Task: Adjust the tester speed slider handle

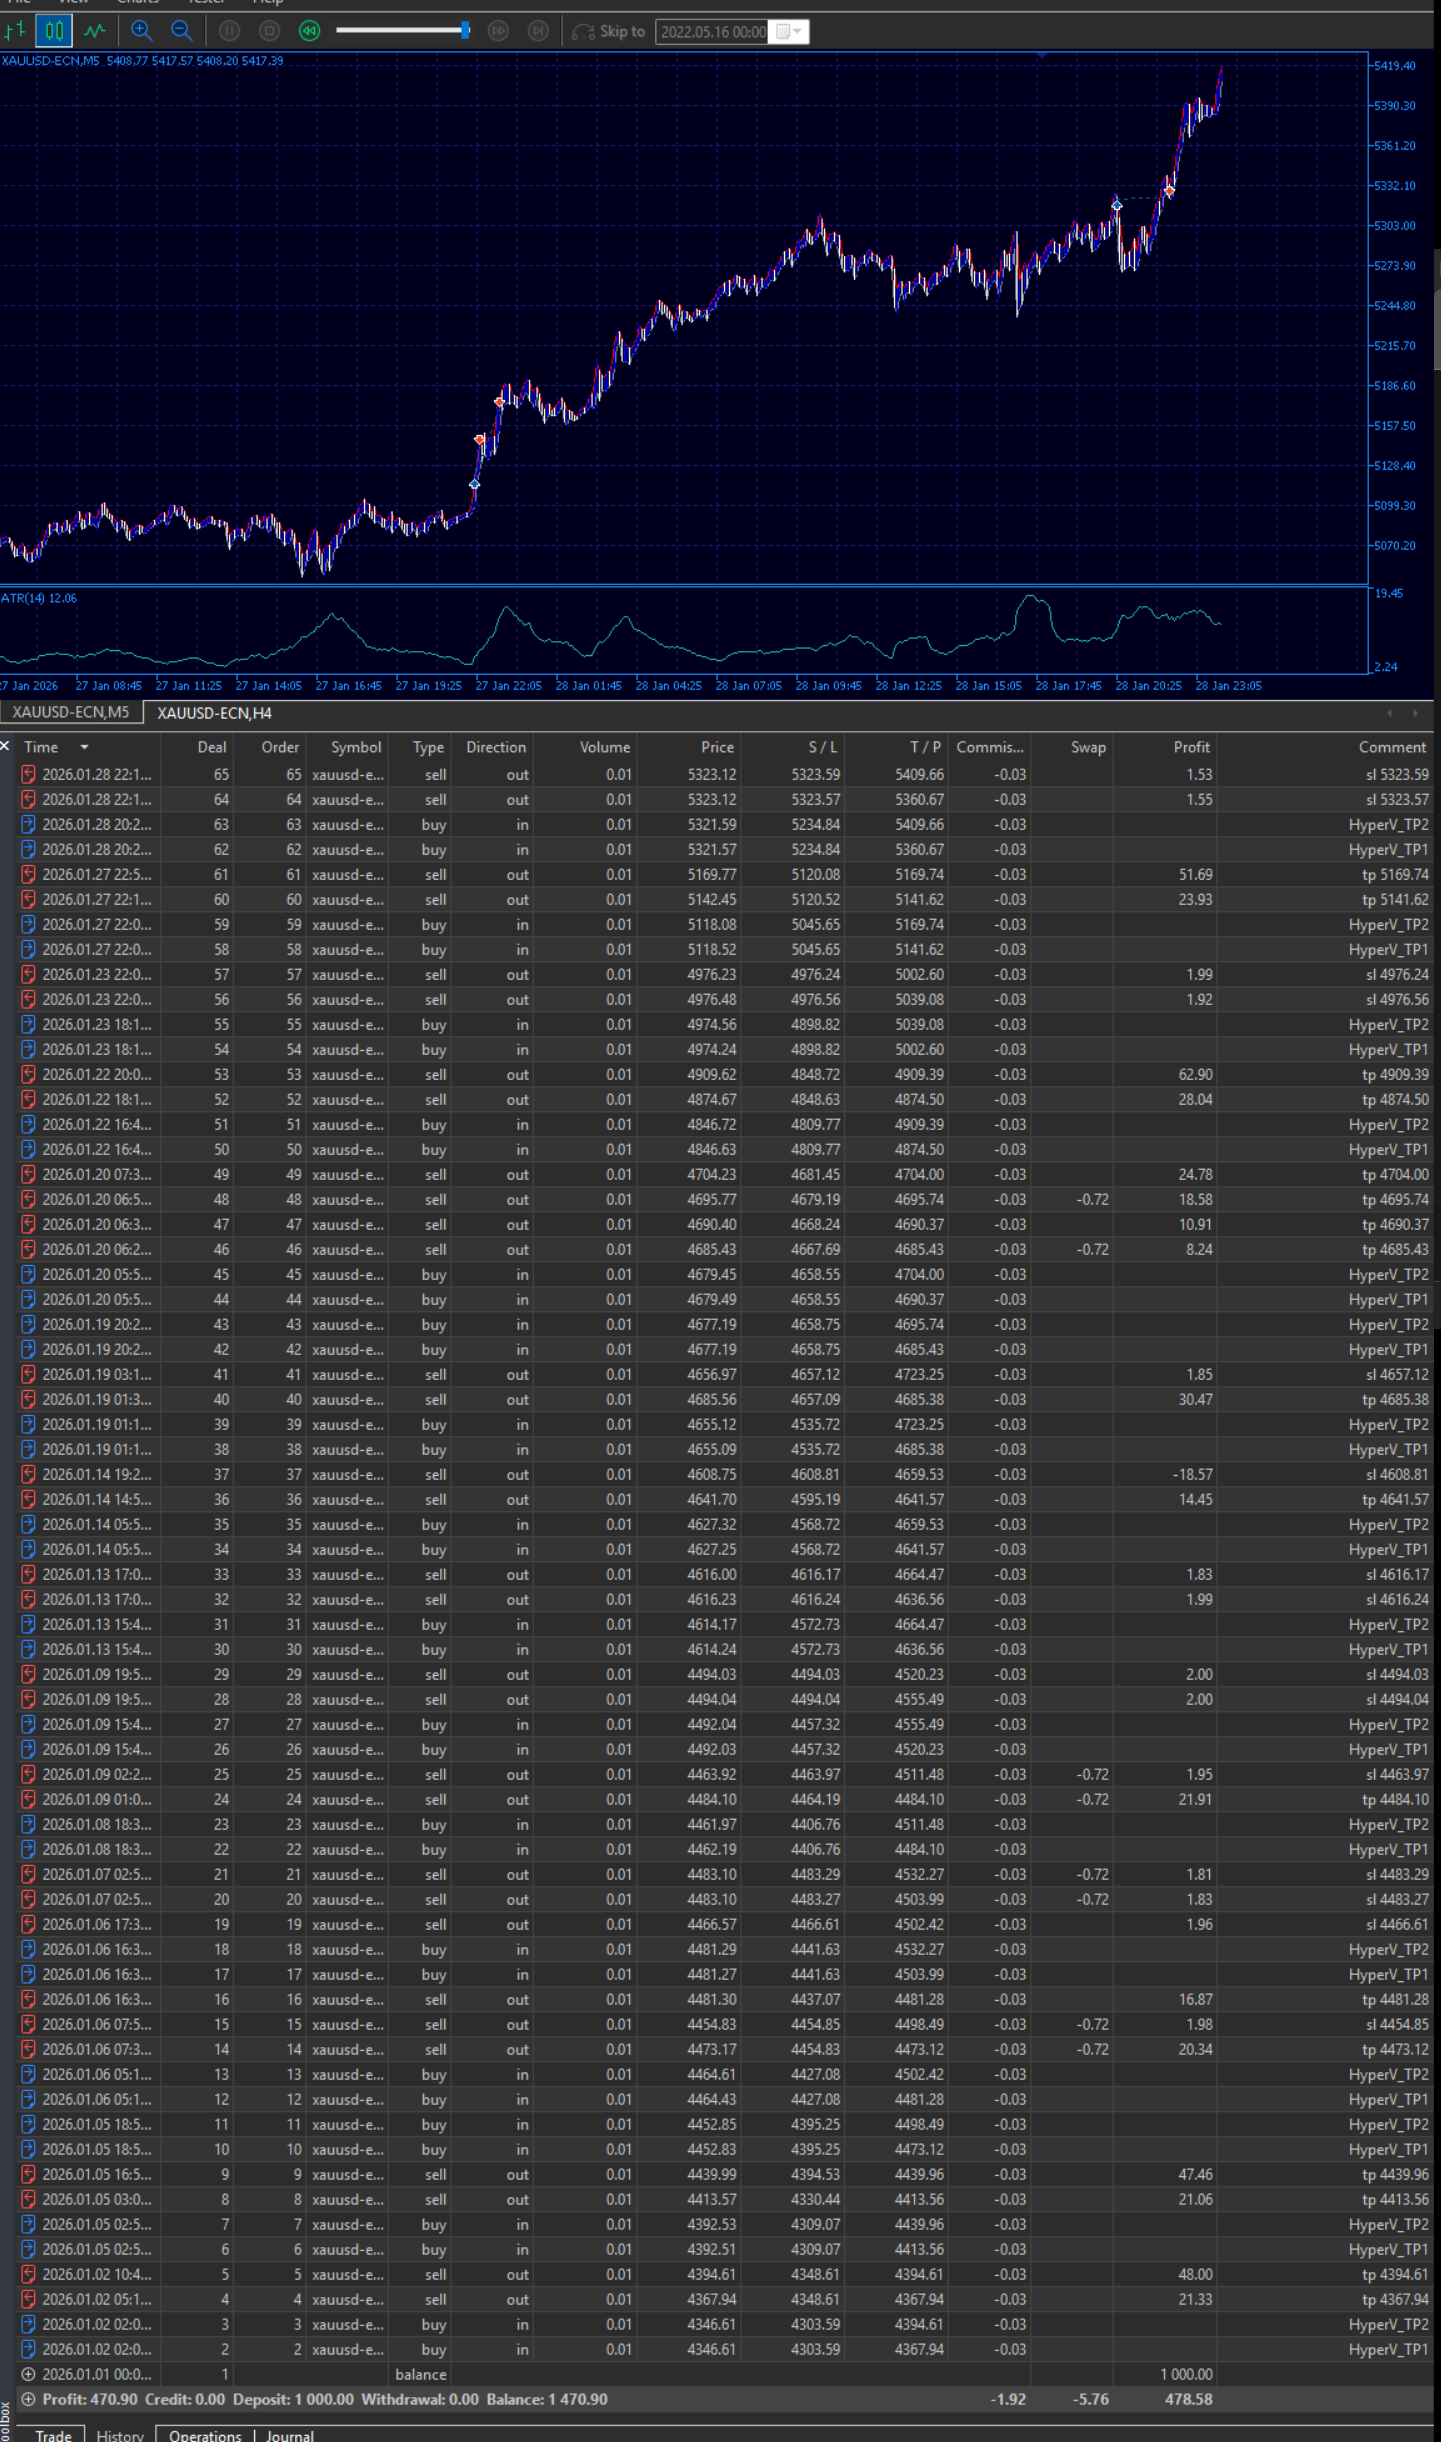Action: coord(465,31)
